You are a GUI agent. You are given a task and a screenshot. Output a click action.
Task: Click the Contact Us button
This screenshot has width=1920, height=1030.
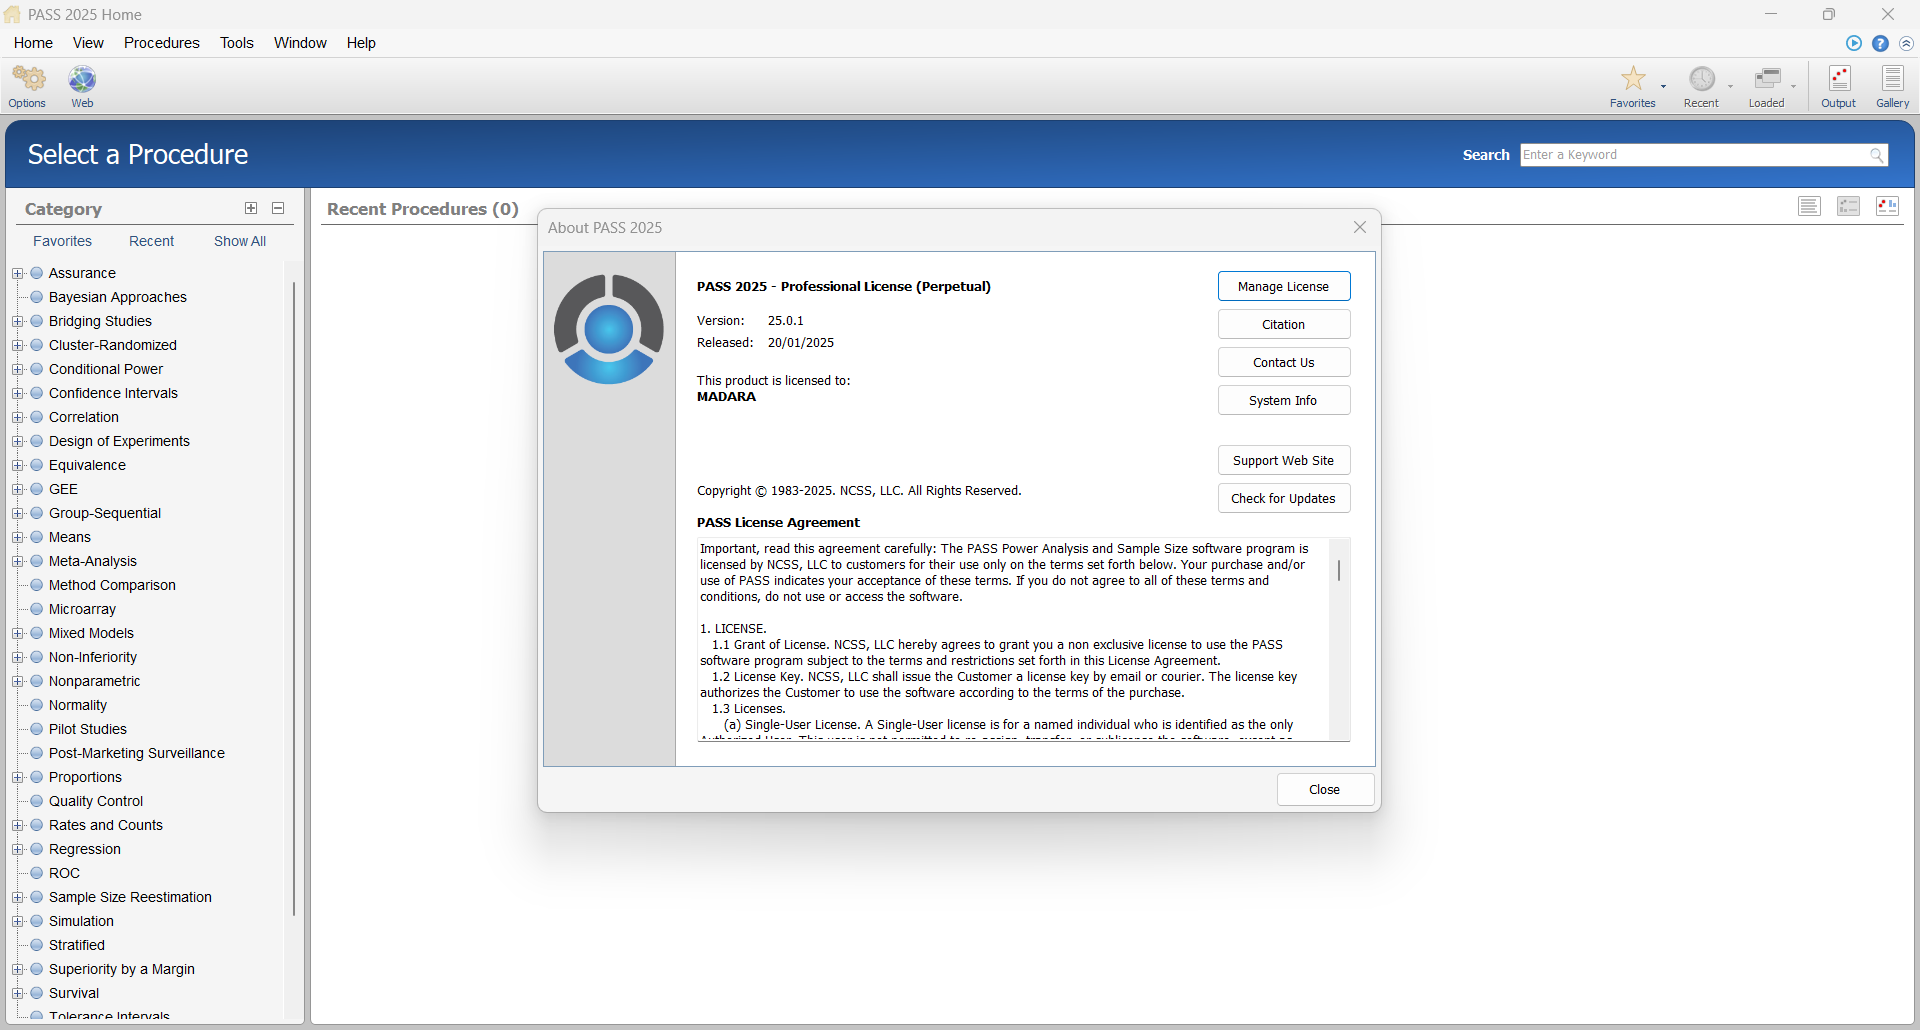click(x=1284, y=362)
